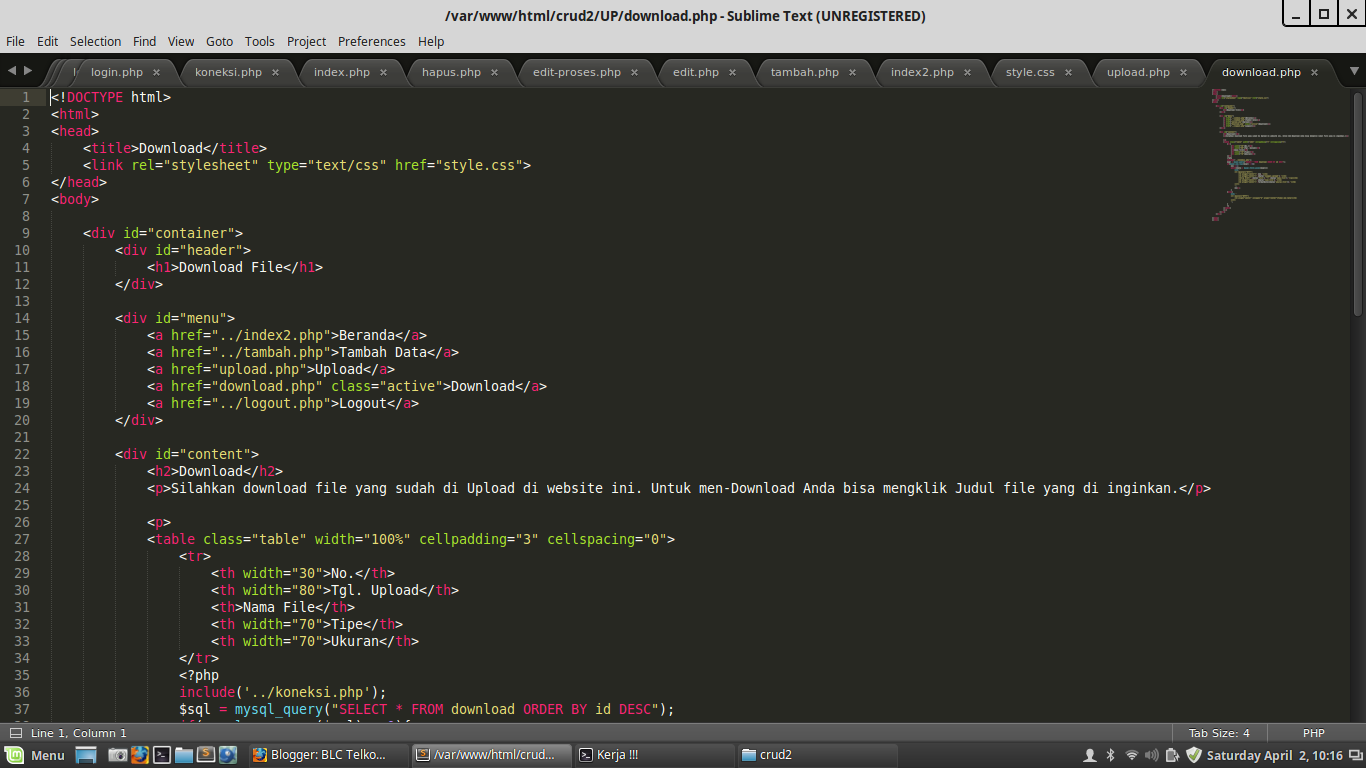The image size is (1366, 768).
Task: Close the login.php tab
Action: [x=157, y=72]
